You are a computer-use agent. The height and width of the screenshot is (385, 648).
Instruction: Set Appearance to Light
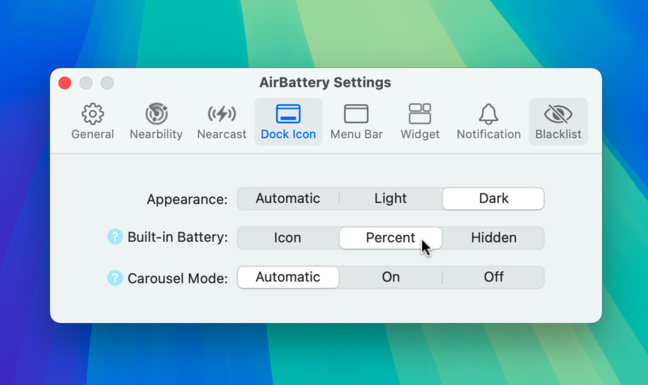(391, 199)
